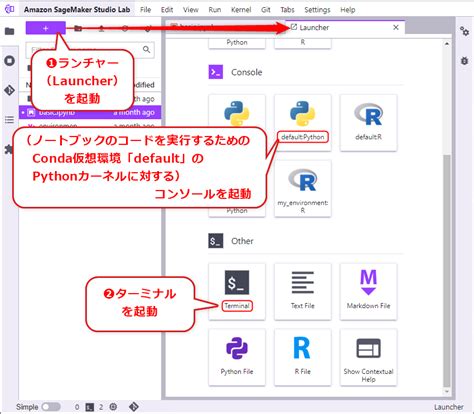The height and width of the screenshot is (414, 474).
Task: Open the Git sidebar panel icon
Action: pyautogui.click(x=10, y=90)
